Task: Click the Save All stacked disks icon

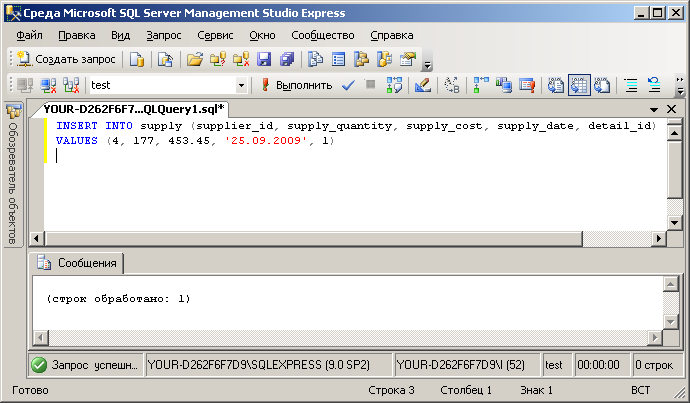Action: [x=287, y=59]
